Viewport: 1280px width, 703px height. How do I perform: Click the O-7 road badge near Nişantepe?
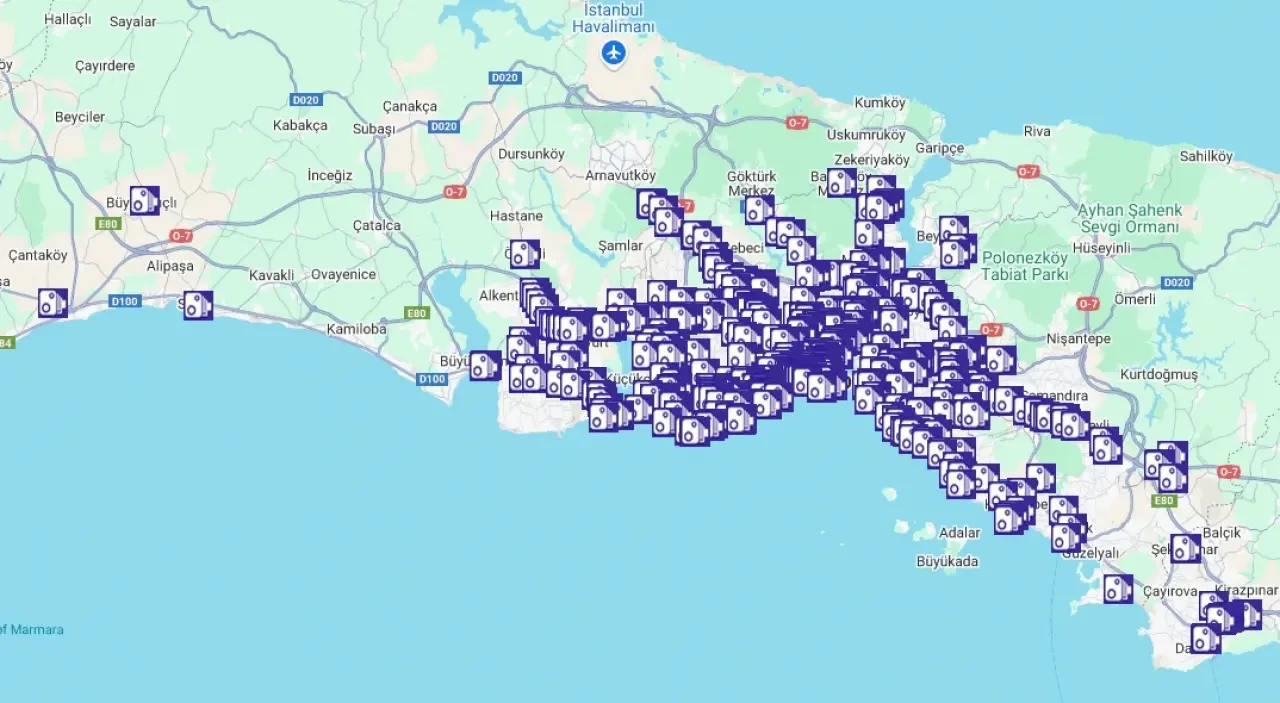pyautogui.click(x=1088, y=303)
